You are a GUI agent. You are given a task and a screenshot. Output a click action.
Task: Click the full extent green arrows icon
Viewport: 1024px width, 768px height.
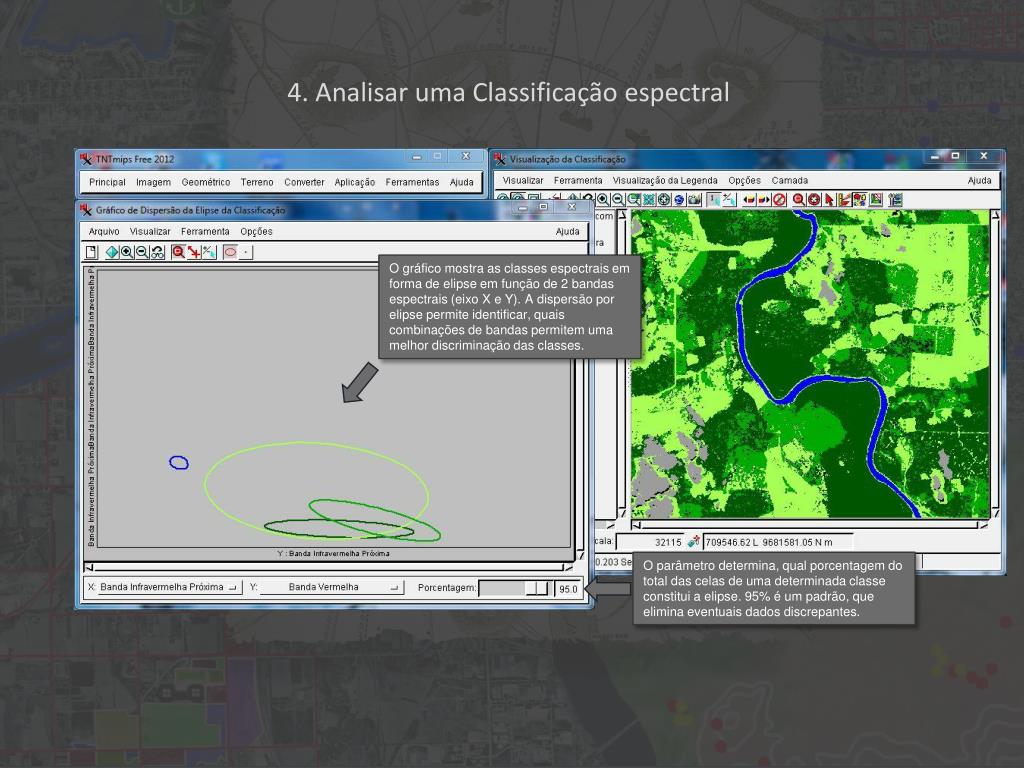[x=648, y=200]
